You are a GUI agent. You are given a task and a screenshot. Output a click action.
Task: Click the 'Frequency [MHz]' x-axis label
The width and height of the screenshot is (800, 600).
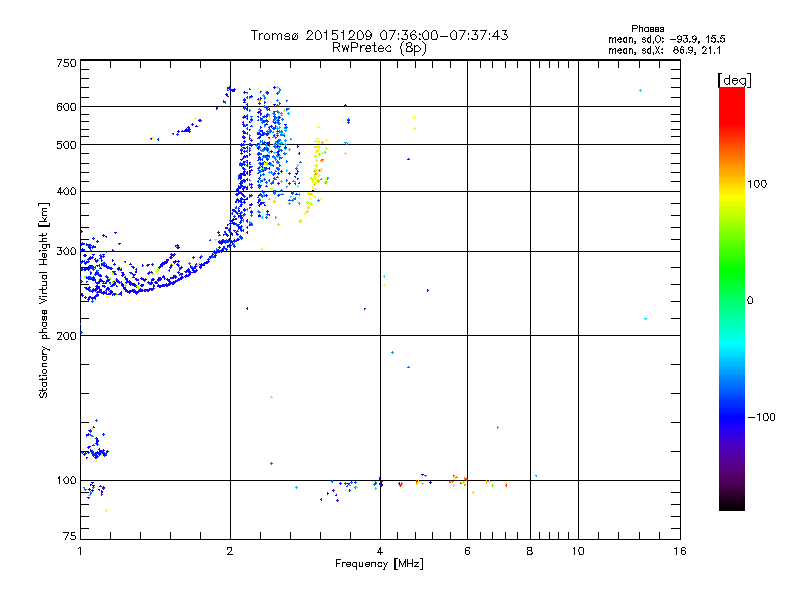[x=379, y=564]
